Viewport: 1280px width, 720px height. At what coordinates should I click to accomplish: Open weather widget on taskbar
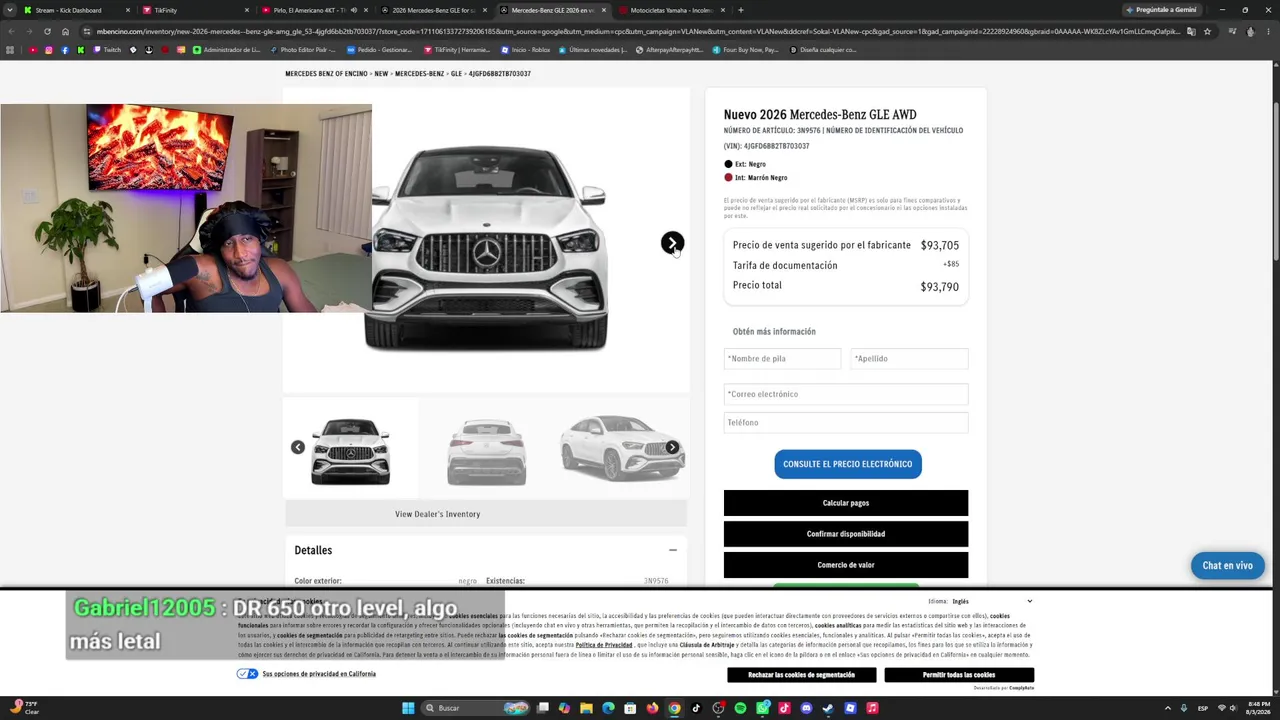(x=24, y=708)
